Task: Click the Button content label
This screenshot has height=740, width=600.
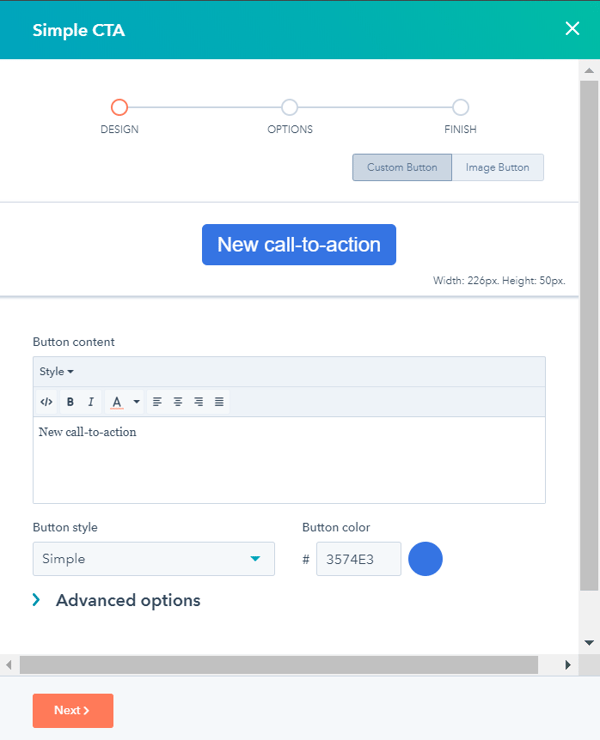Action: (74, 342)
